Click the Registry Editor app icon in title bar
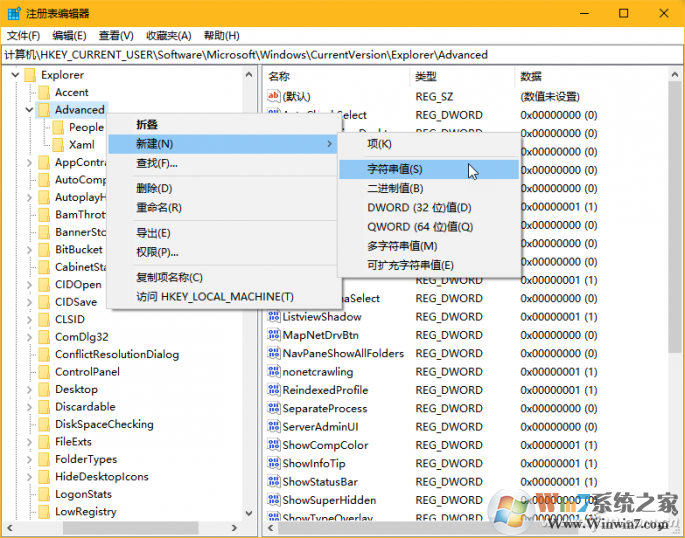 click(x=14, y=14)
